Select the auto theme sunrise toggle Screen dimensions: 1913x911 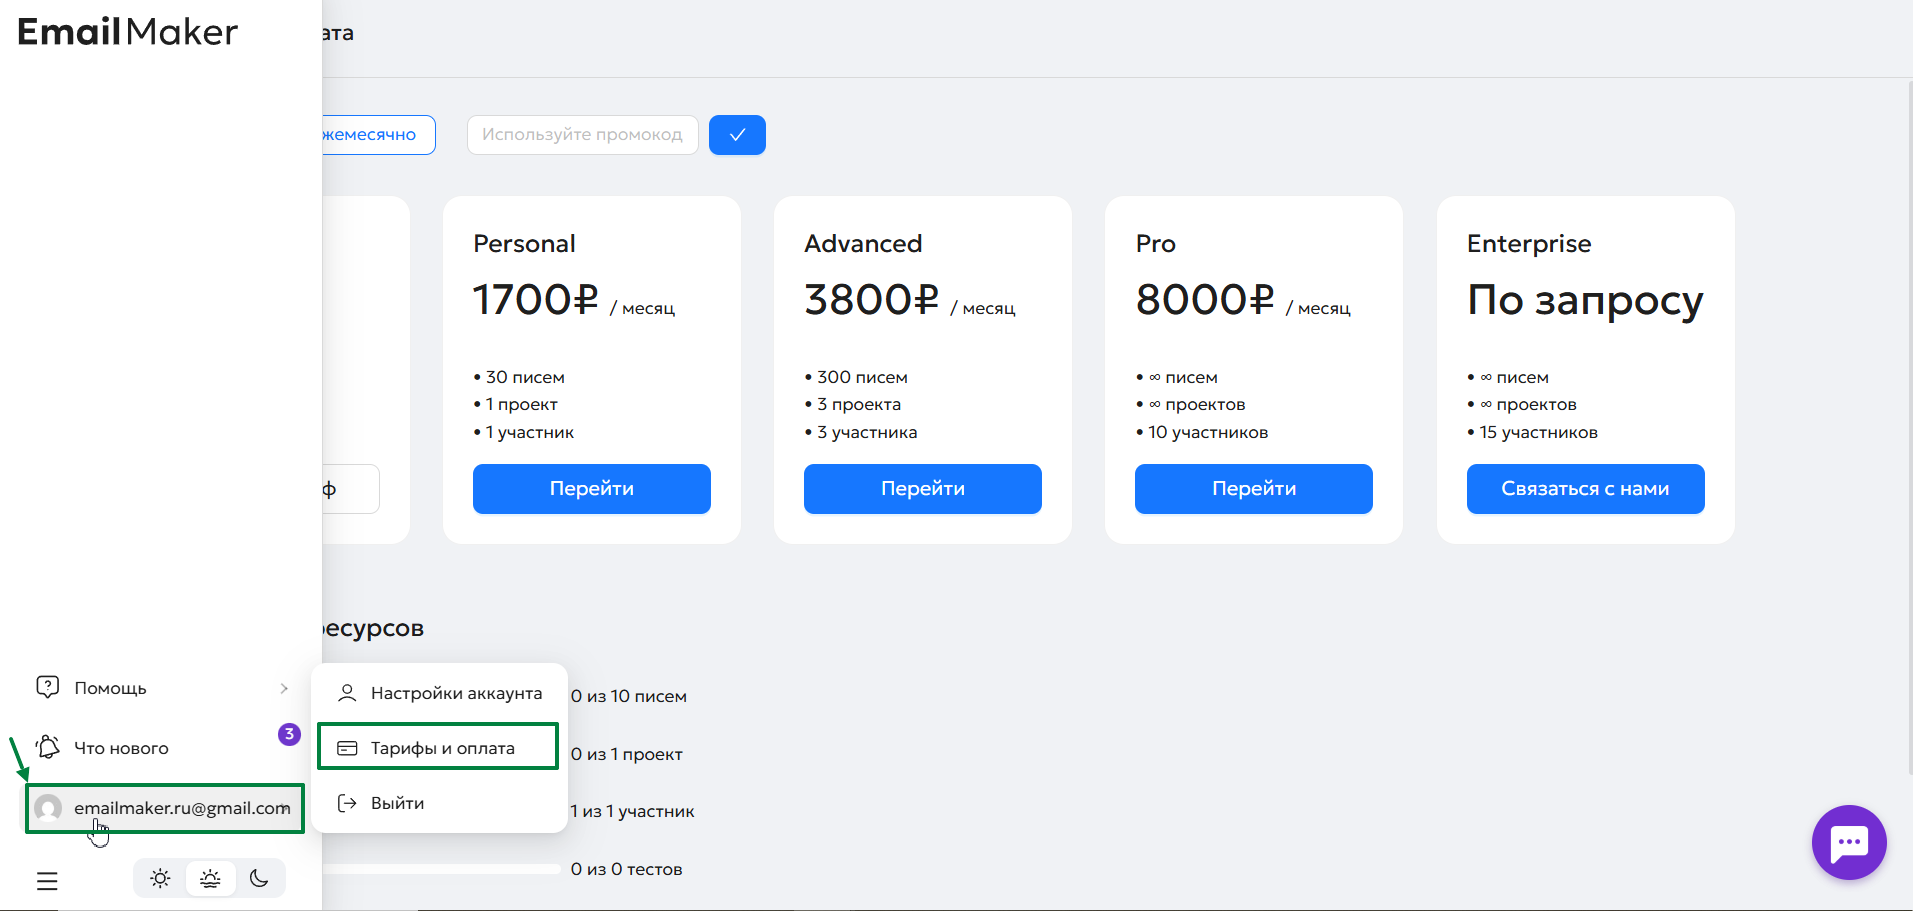click(x=210, y=879)
